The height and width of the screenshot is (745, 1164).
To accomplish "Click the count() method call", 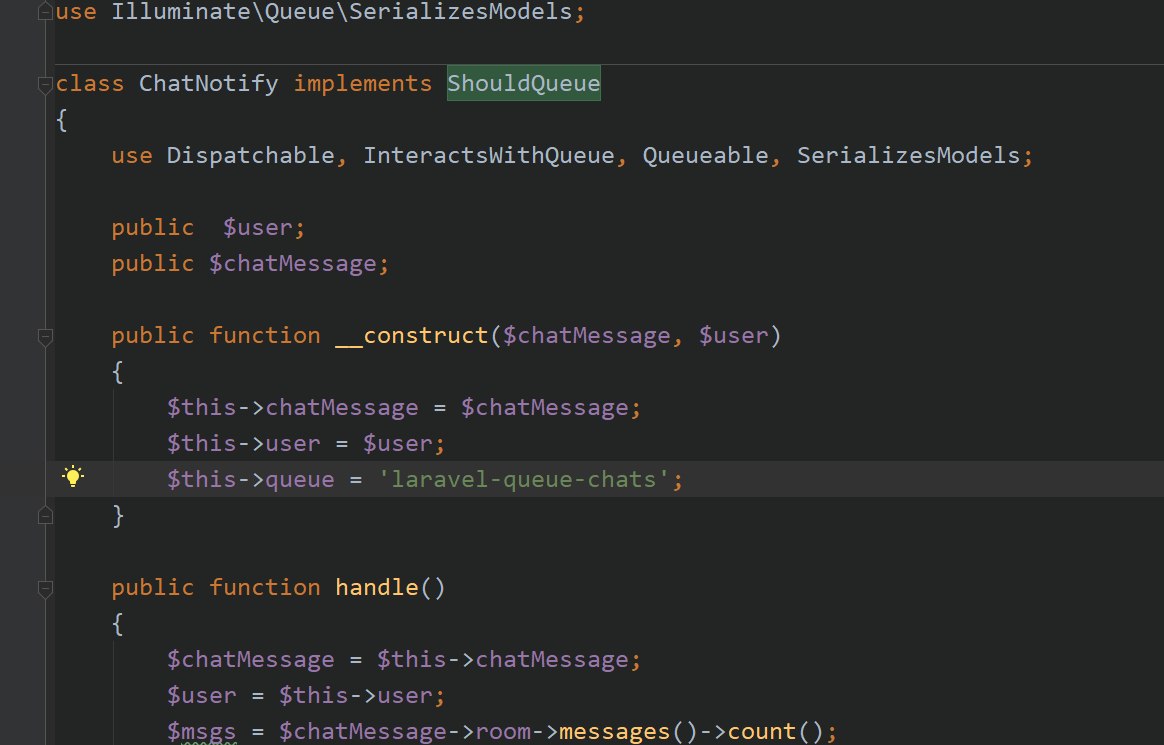I will [x=774, y=732].
